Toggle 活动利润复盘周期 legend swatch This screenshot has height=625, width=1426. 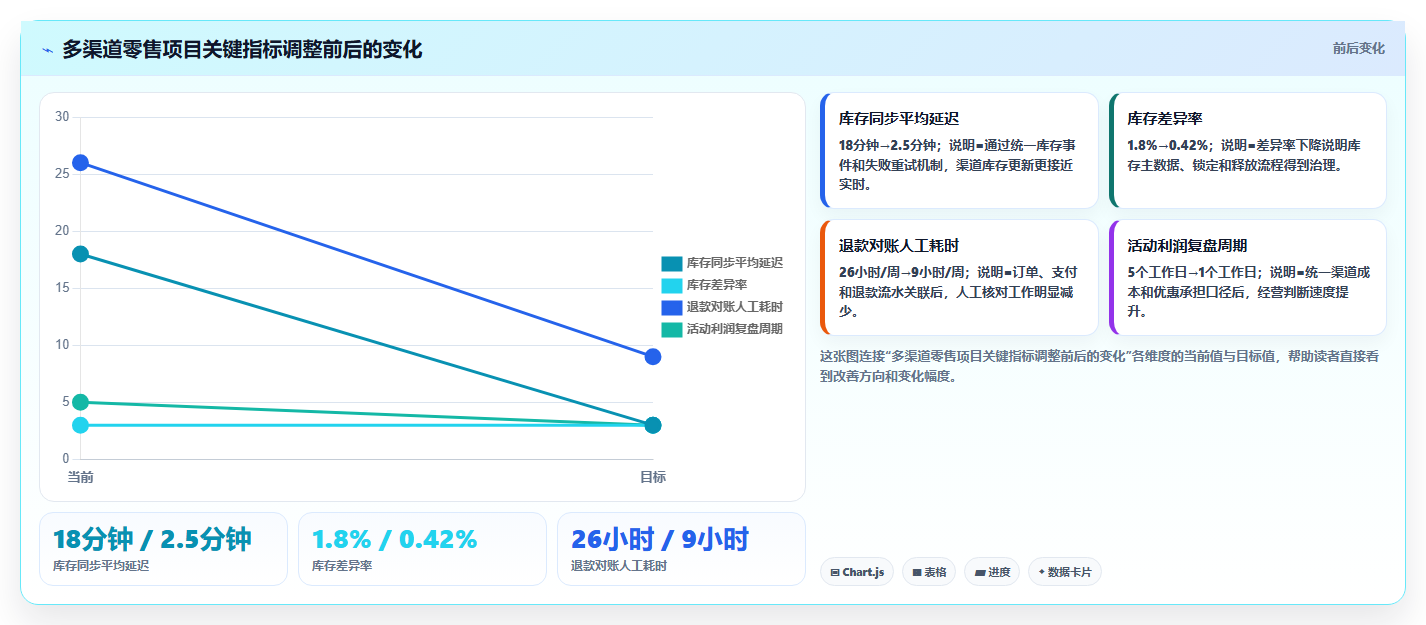671,329
